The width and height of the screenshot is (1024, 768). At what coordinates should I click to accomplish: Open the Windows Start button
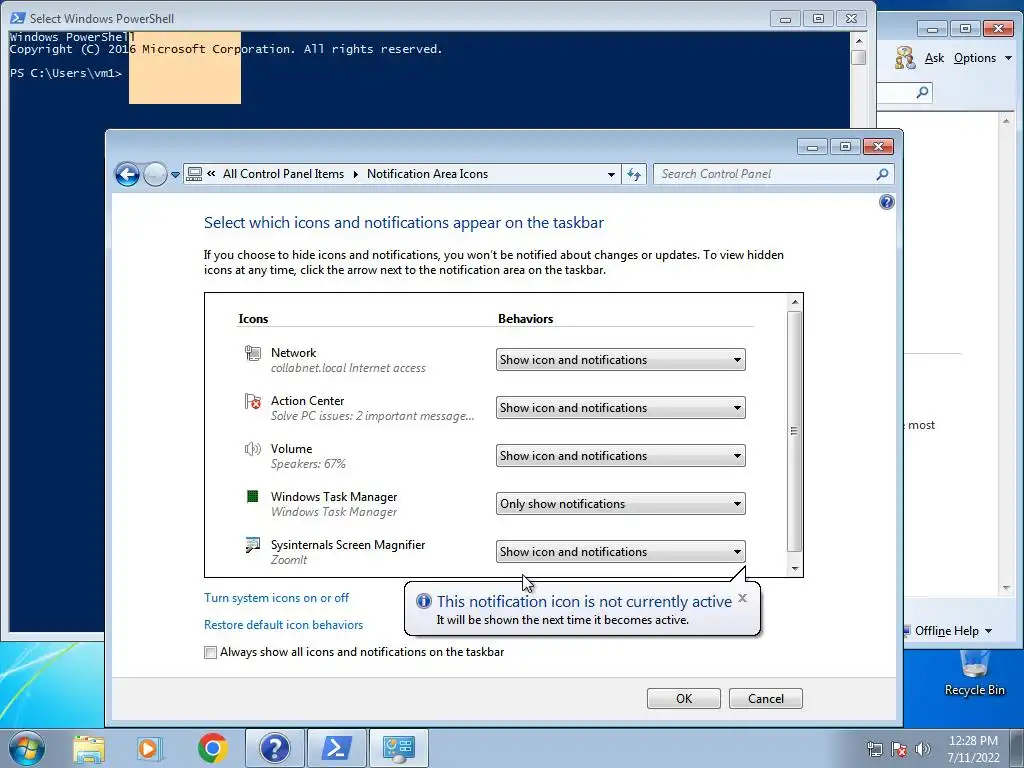(27, 748)
